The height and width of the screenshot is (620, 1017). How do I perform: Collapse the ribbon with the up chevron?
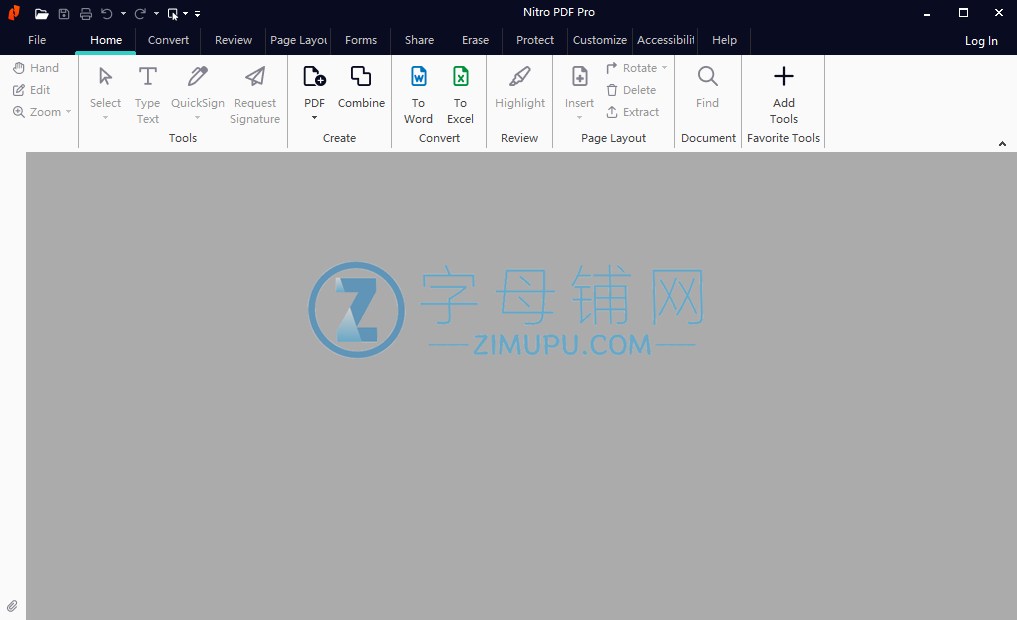(1002, 144)
